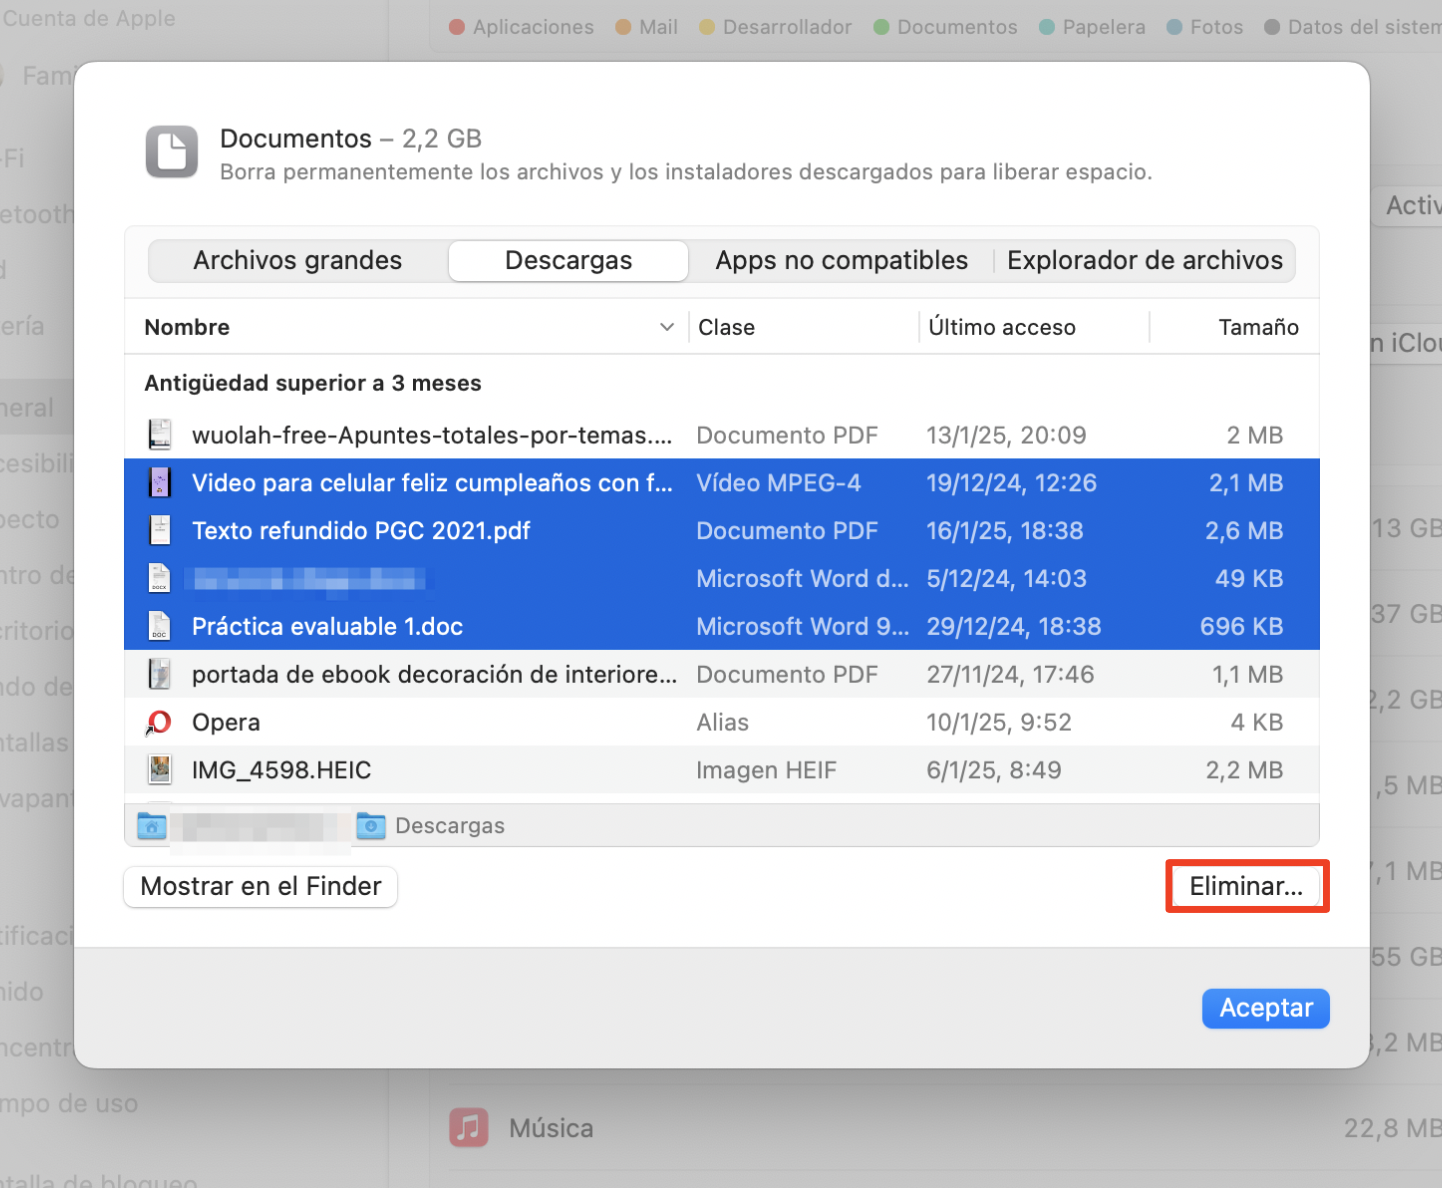The height and width of the screenshot is (1188, 1442).
Task: Click the Descargas folder icon in path bar
Action: 371,826
